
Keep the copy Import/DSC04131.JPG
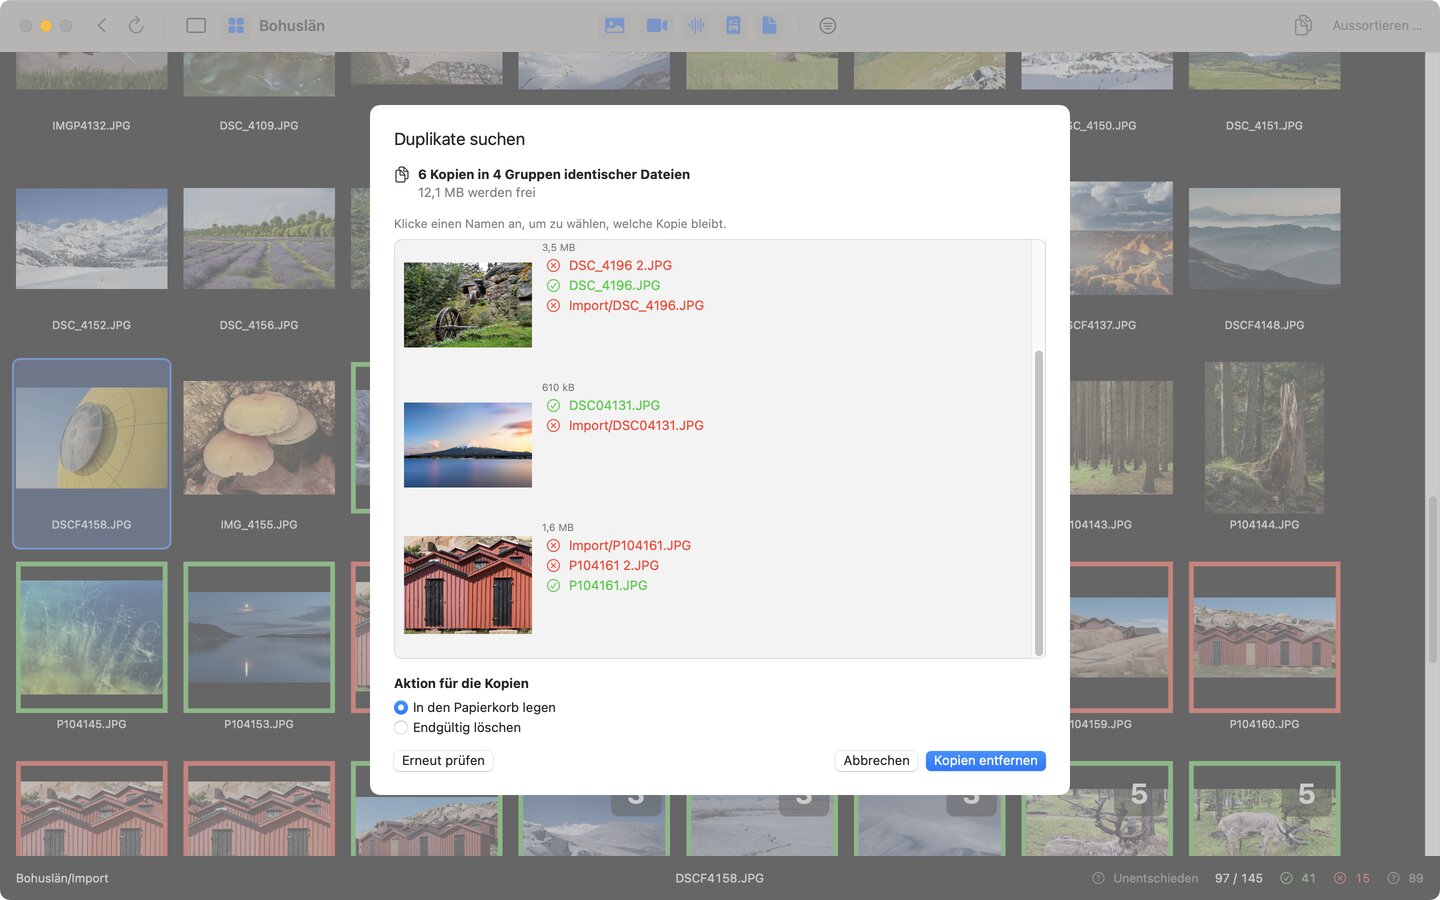[x=636, y=426]
